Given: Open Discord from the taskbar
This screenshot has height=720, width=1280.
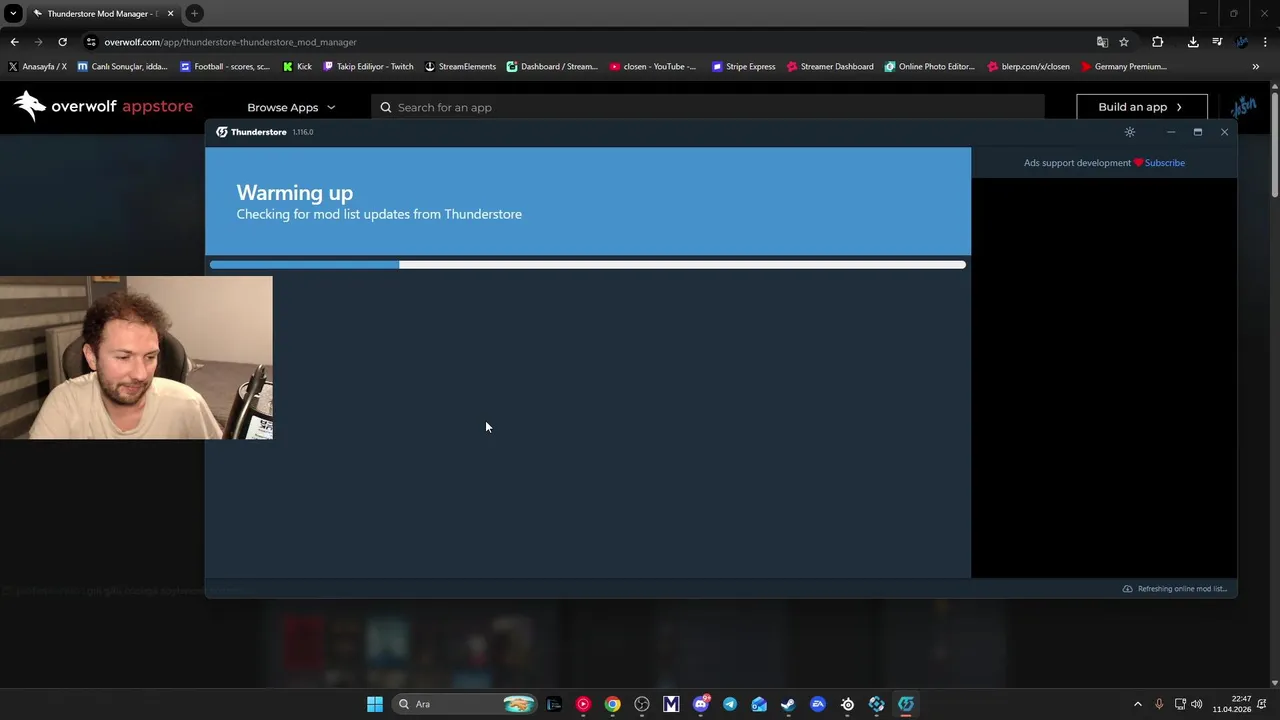Looking at the screenshot, I should pyautogui.click(x=701, y=704).
